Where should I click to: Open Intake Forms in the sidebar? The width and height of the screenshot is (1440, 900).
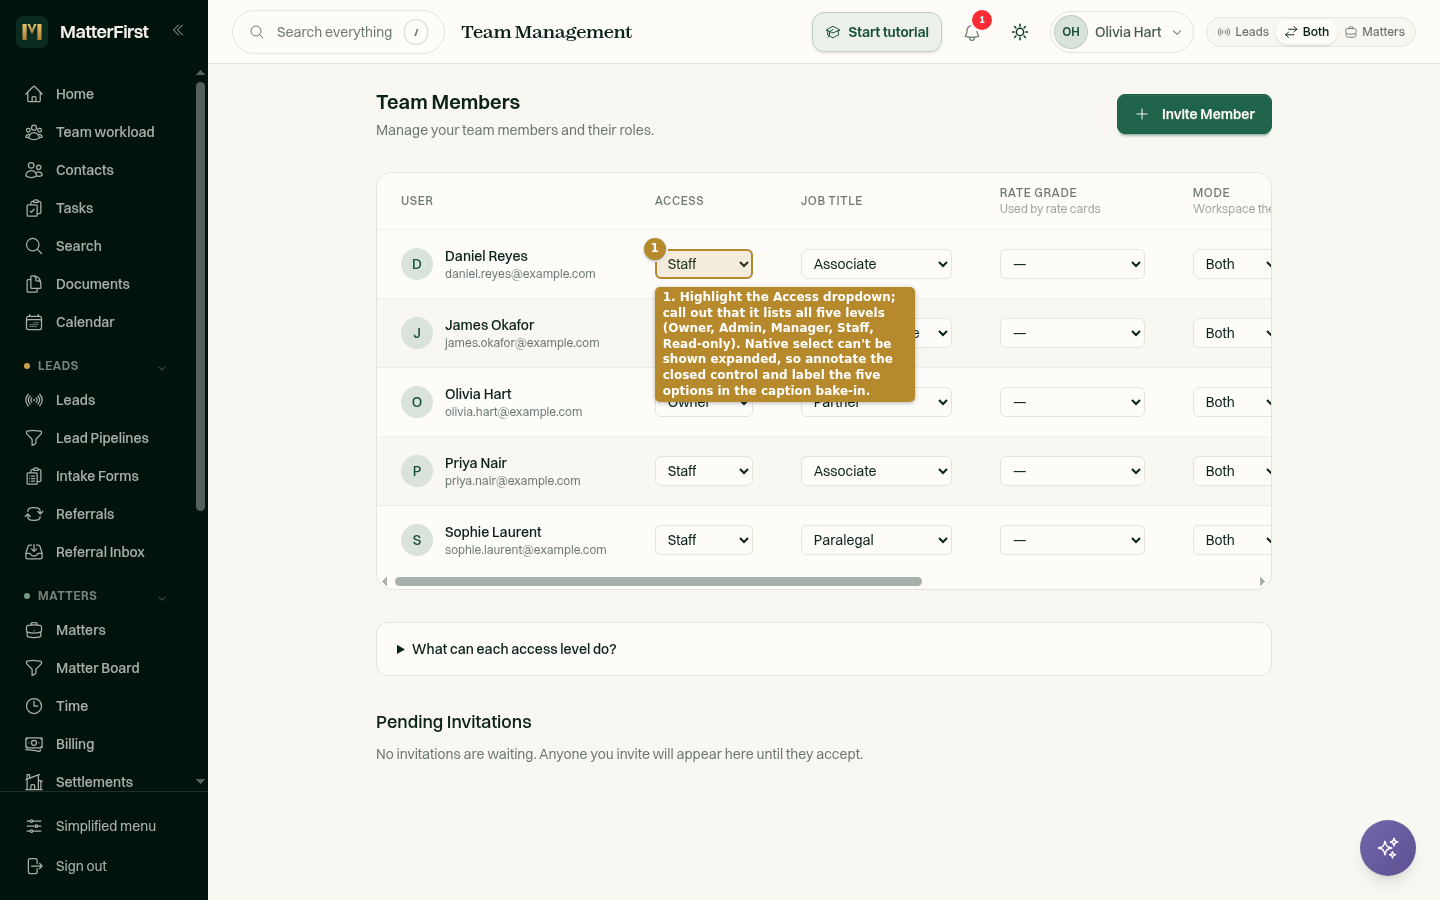(x=96, y=476)
